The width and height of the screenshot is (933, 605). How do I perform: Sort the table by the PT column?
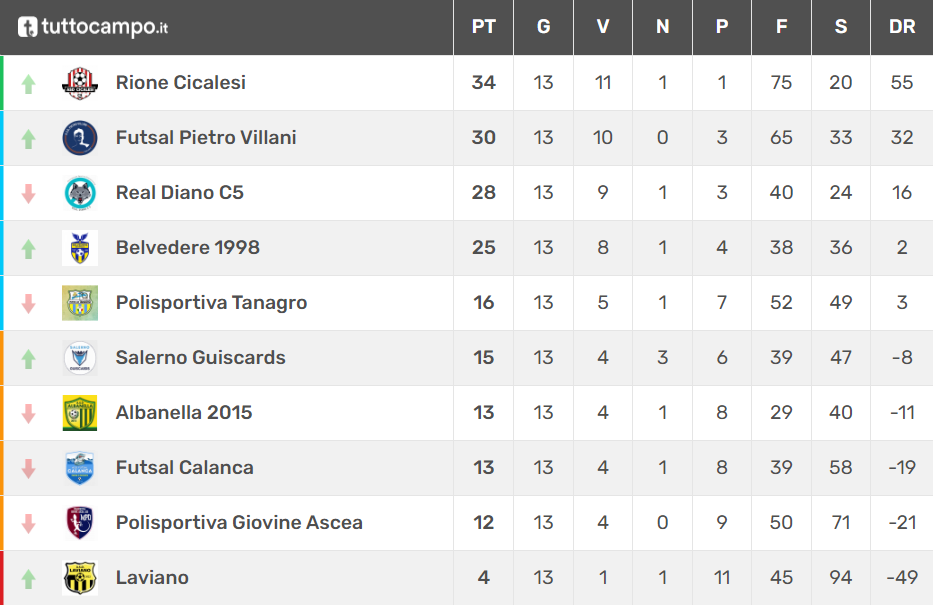click(x=483, y=27)
